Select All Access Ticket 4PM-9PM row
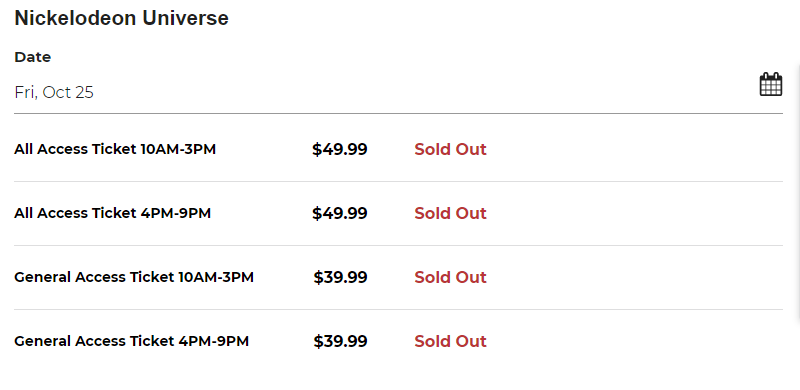Image resolution: width=800 pixels, height=390 pixels. click(x=398, y=213)
